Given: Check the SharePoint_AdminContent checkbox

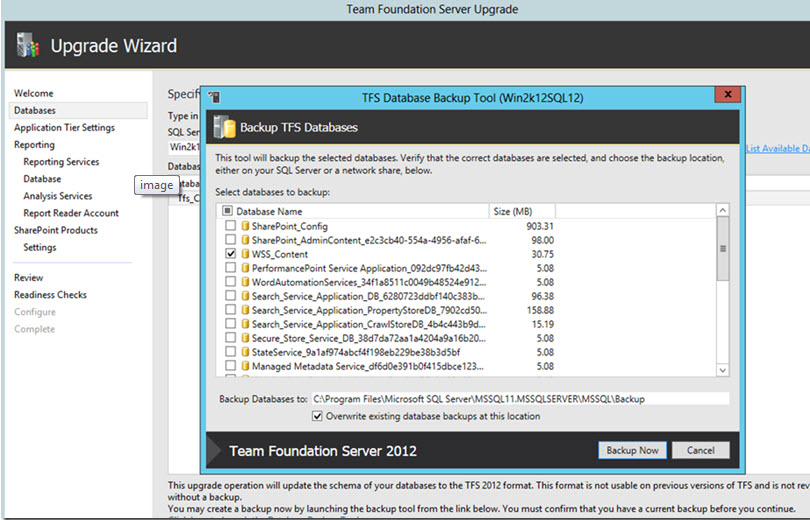Looking at the screenshot, I should 230,240.
